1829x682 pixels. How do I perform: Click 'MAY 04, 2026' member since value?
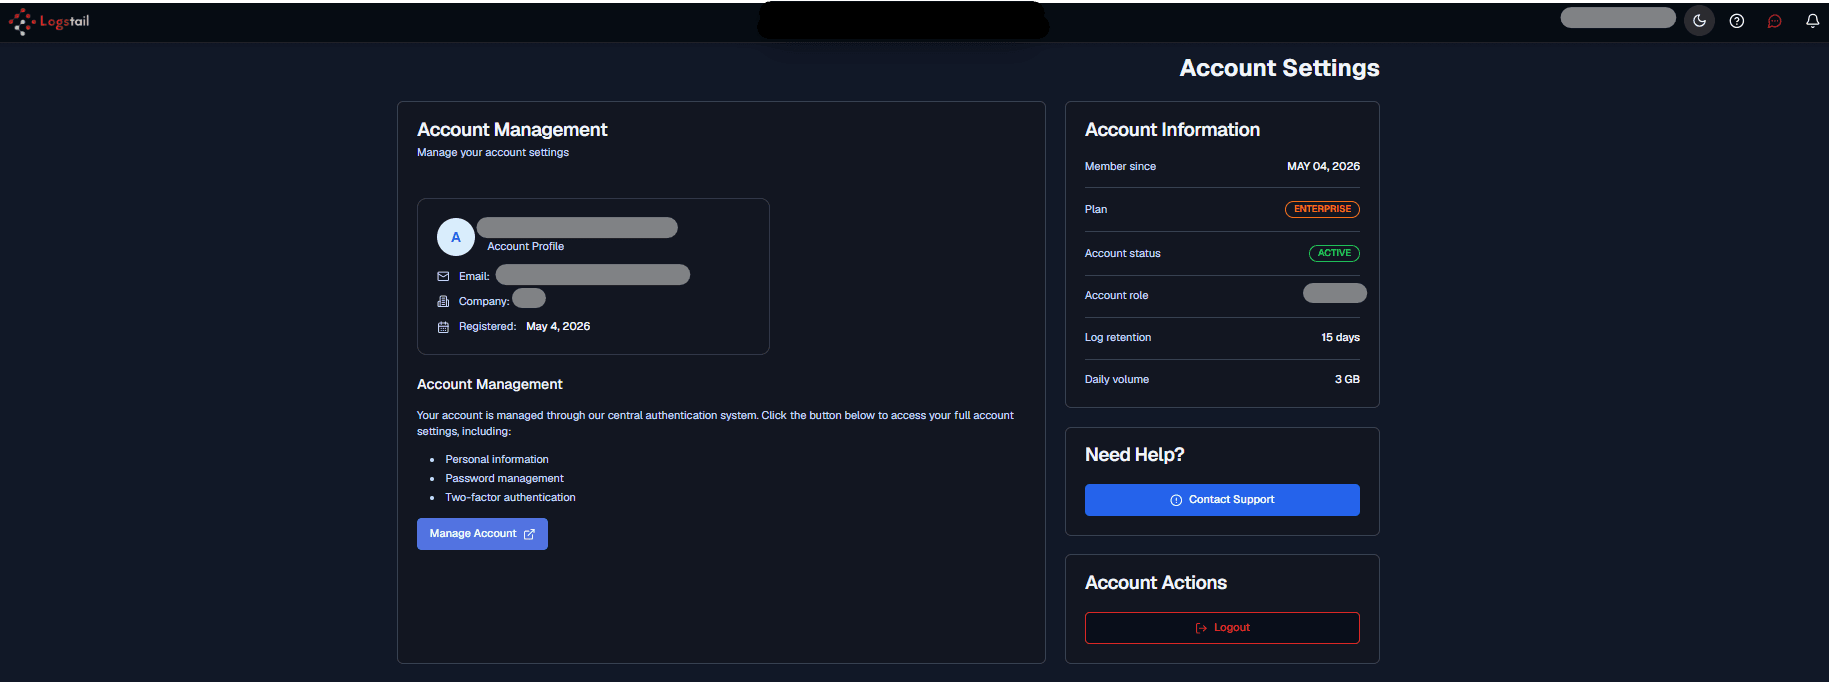click(1323, 167)
